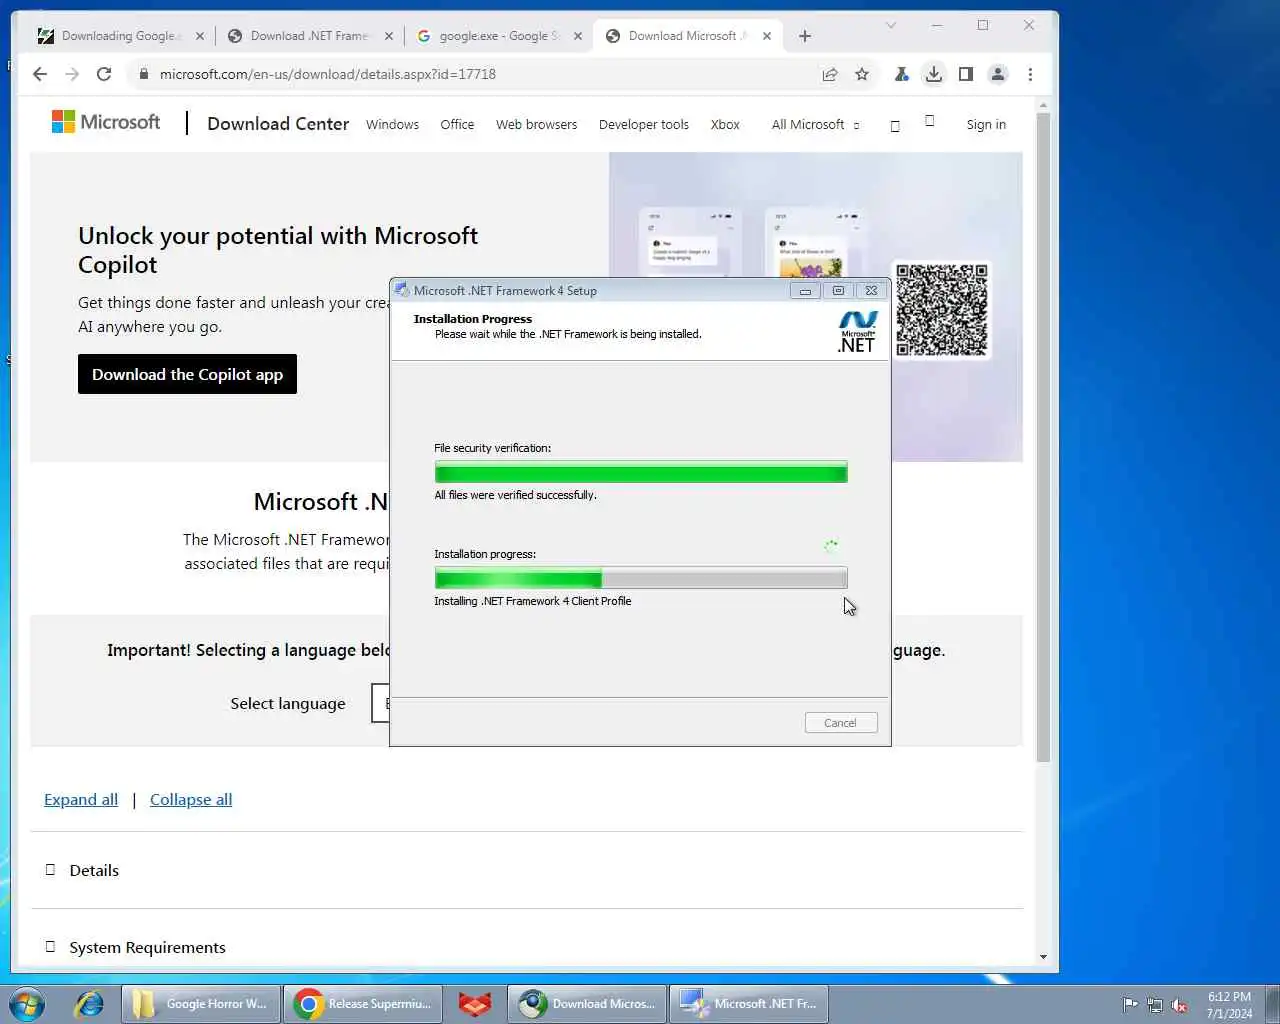Screen dimensions: 1280x1024
Task: Click the .NET Setup title bar icon
Action: tap(402, 290)
